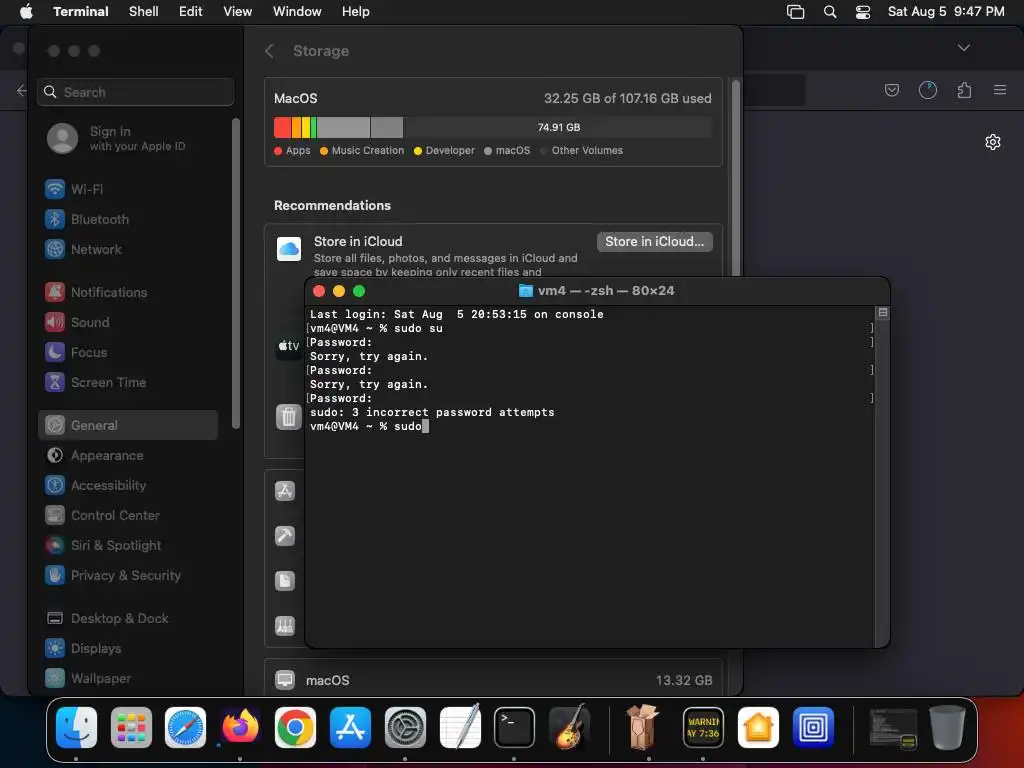1024x768 pixels.
Task: Select Focus in settings sidebar
Action: 76,353
